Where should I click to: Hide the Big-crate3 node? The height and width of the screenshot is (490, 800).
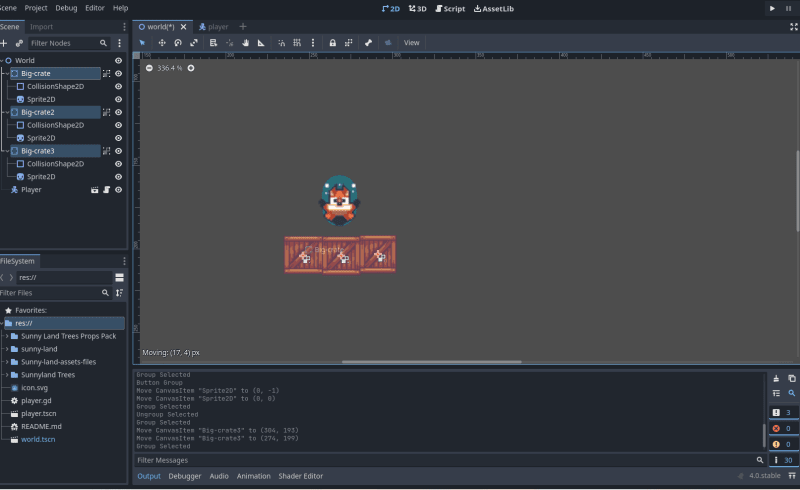118,151
